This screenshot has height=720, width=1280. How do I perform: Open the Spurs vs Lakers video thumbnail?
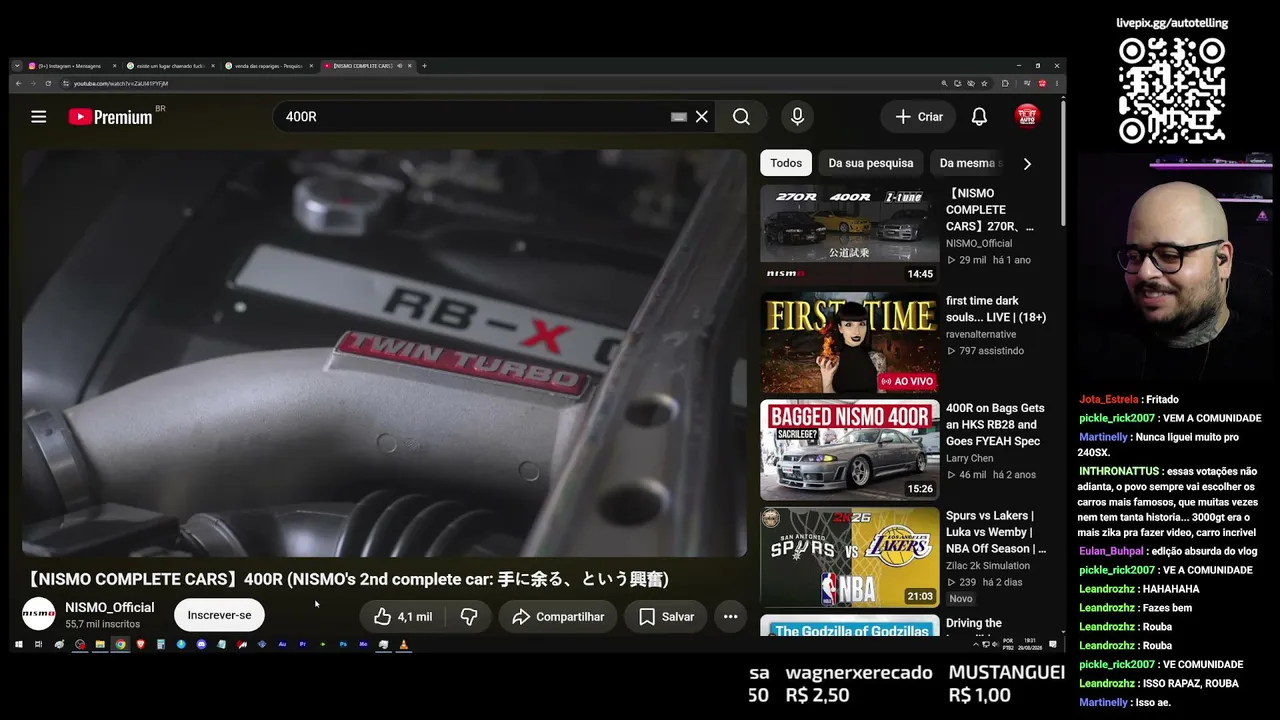click(x=850, y=557)
